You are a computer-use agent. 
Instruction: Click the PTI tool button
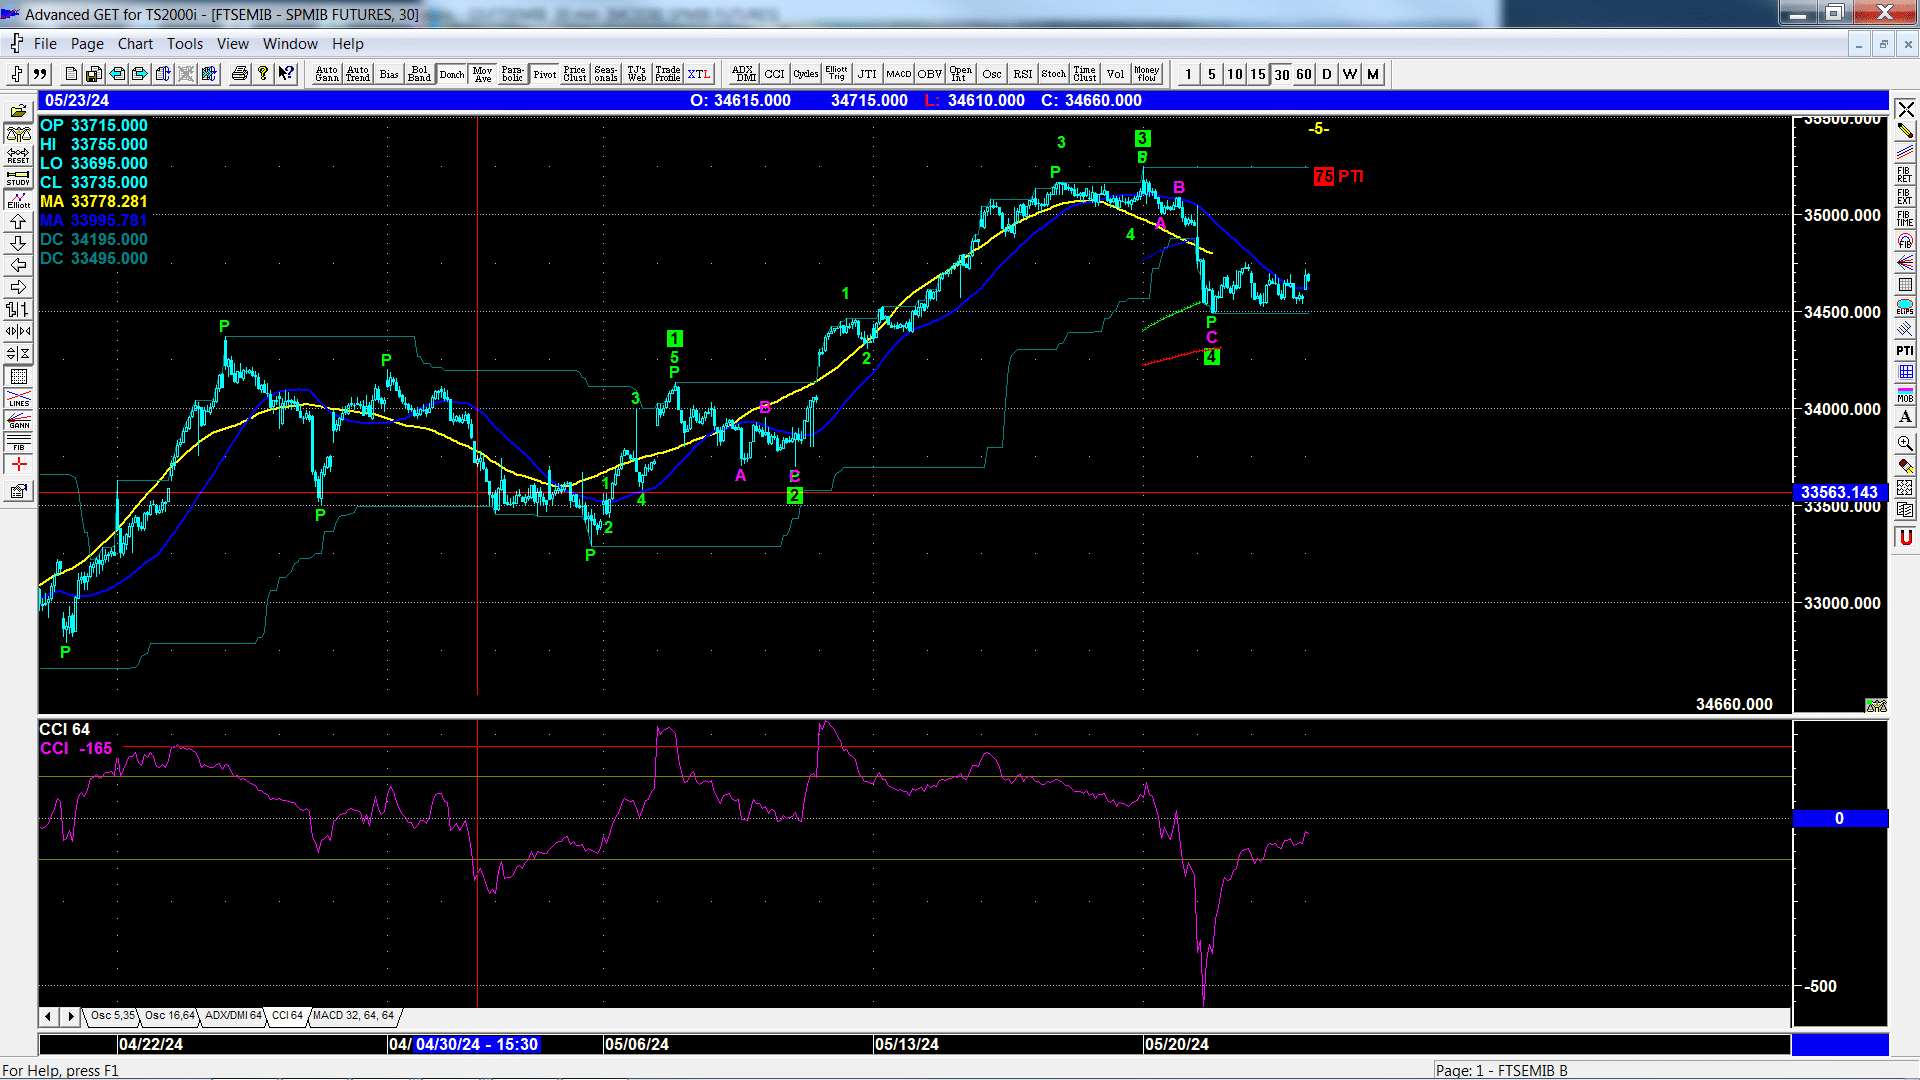[x=1905, y=351]
